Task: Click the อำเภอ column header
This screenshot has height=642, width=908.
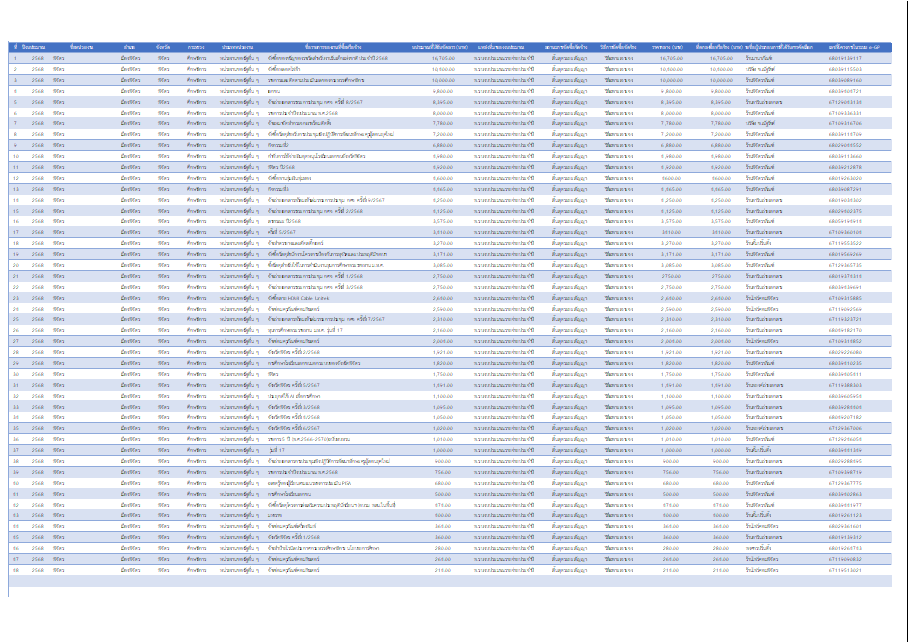Action: (x=130, y=47)
